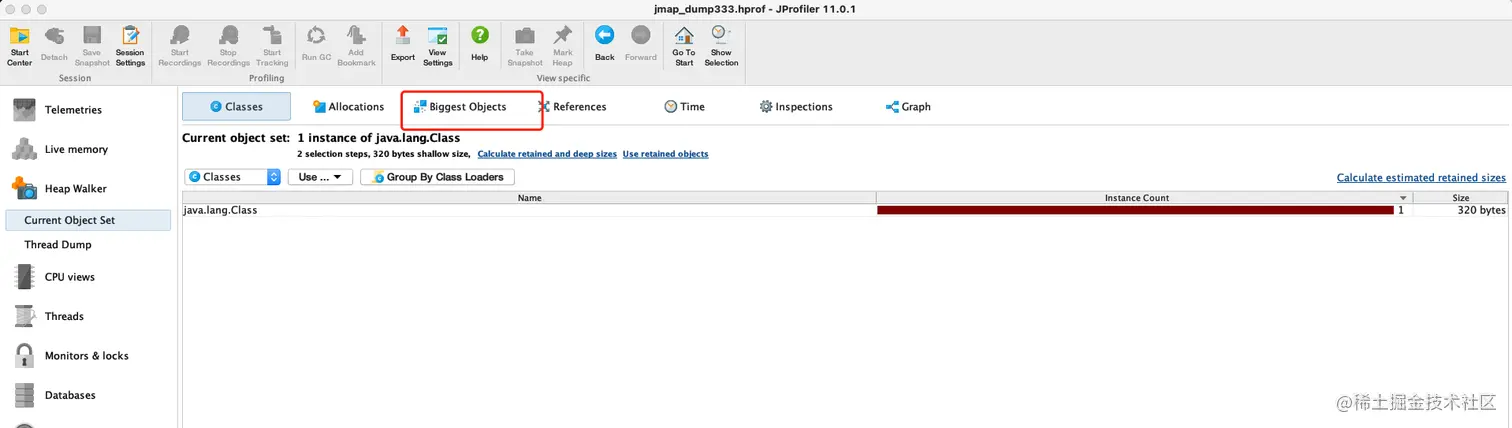Screen dimensions: 1512x428
Task: Switch to Time tab
Action: point(684,107)
